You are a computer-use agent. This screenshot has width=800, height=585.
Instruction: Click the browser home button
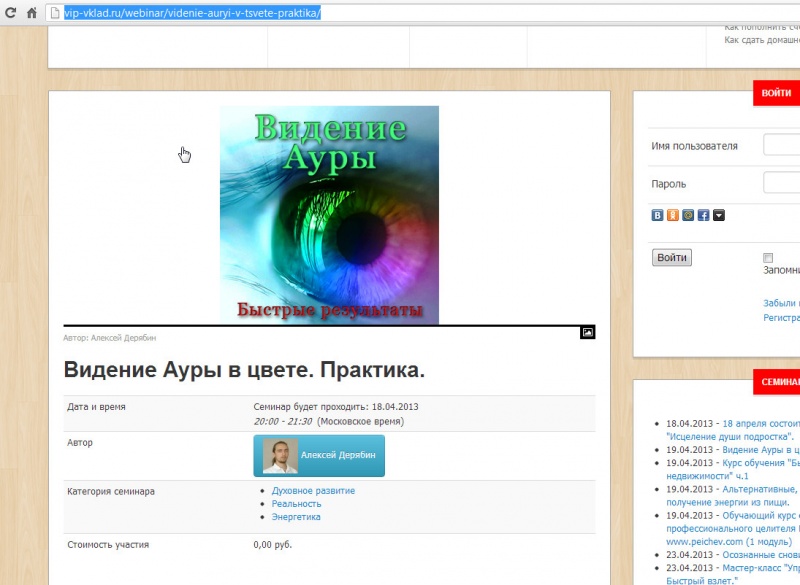pyautogui.click(x=31, y=14)
